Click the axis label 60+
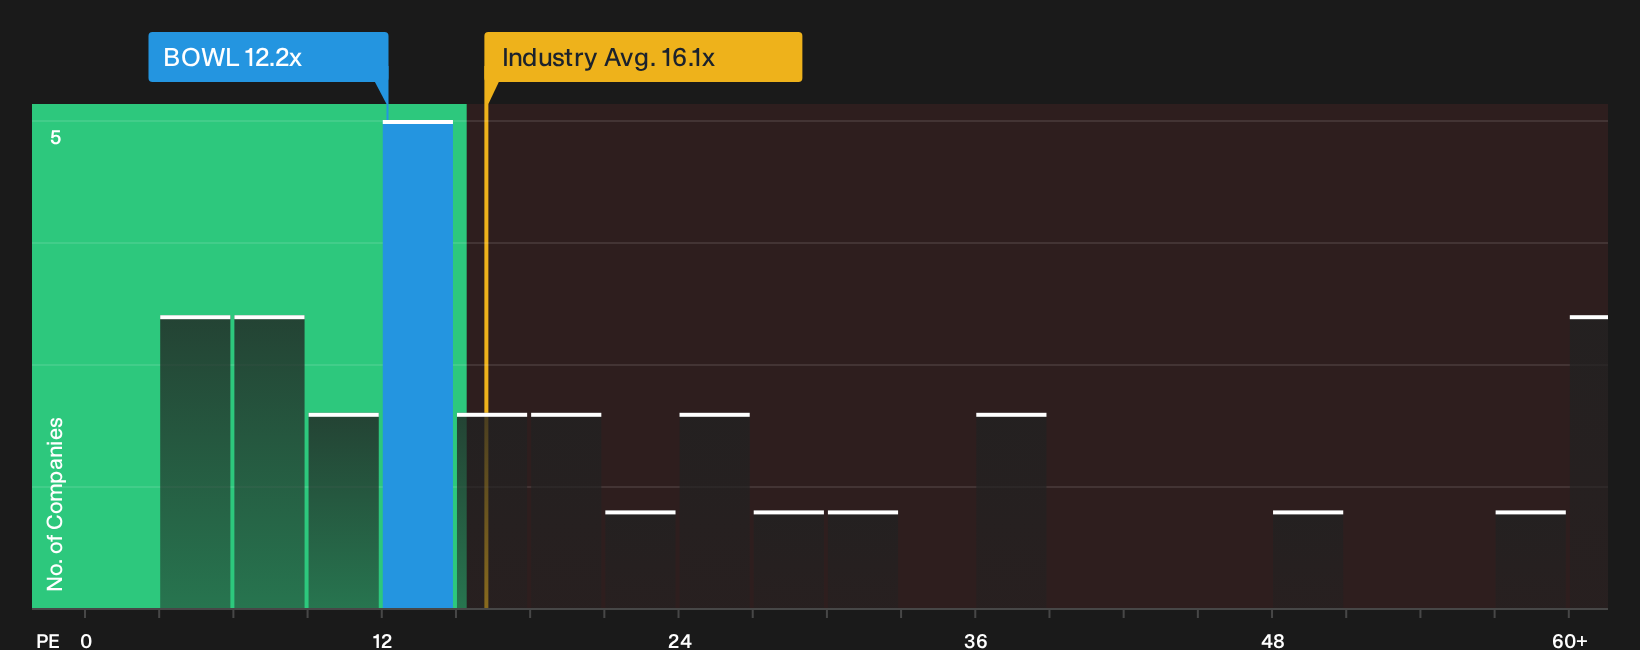 tap(1570, 640)
